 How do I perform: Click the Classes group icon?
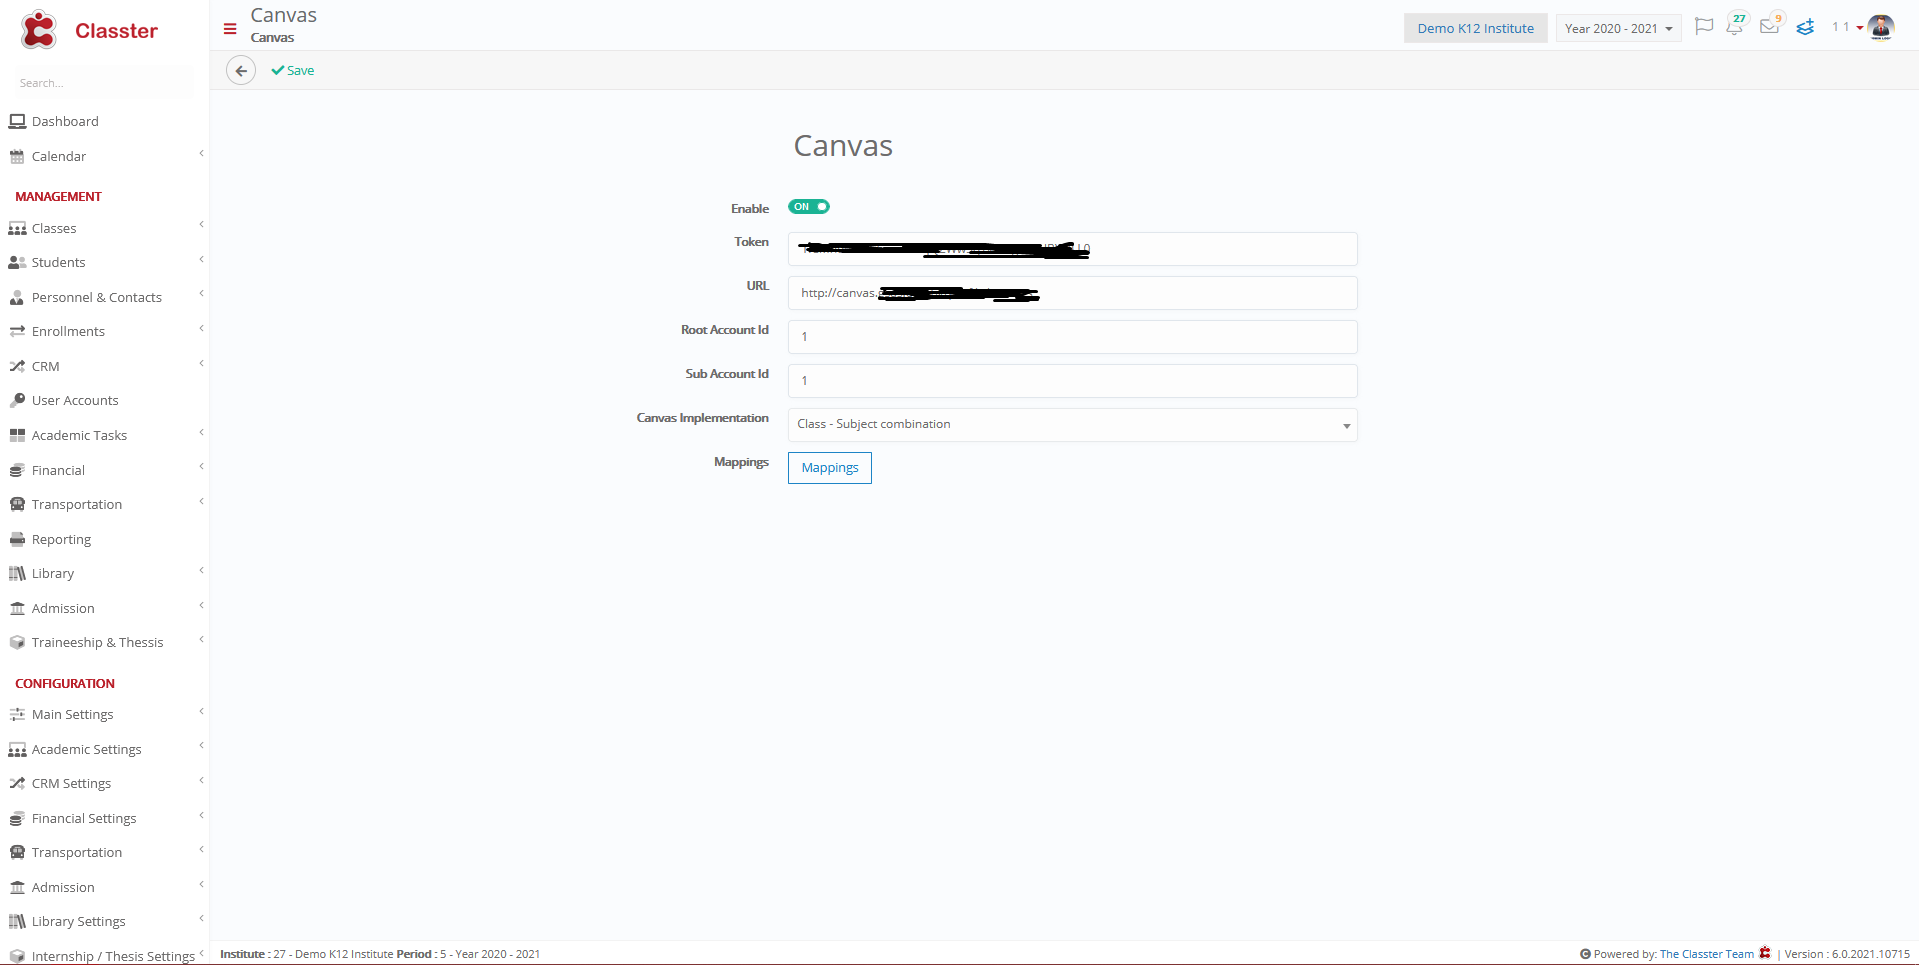[x=17, y=228]
